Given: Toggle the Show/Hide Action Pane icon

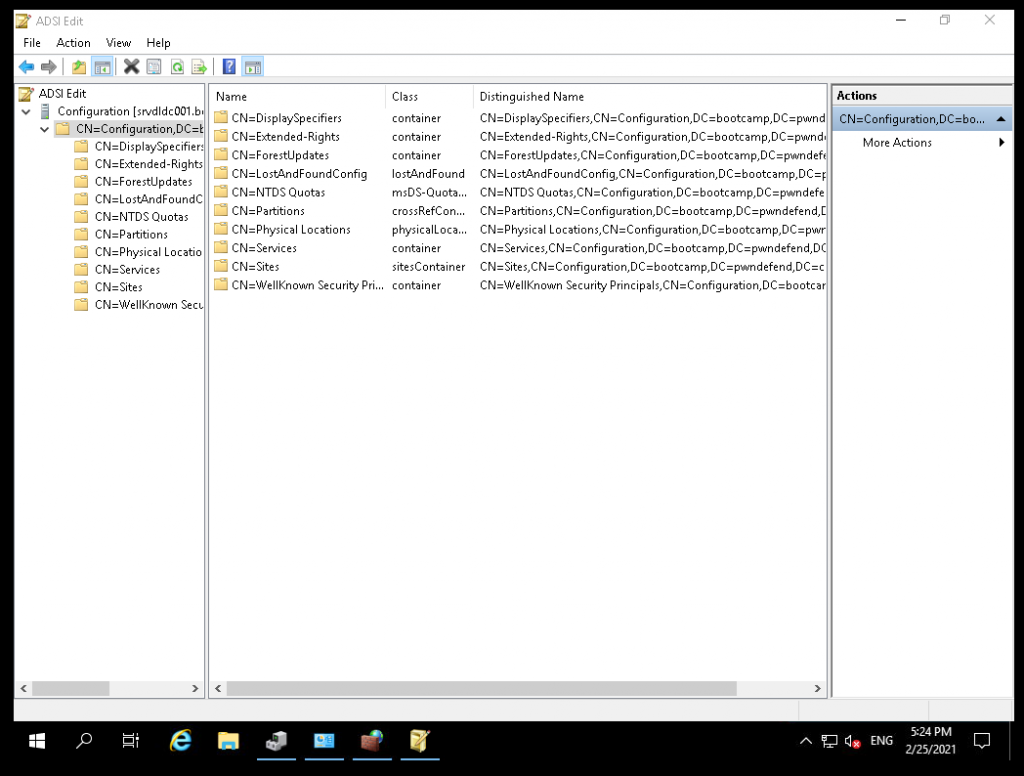Looking at the screenshot, I should 253,66.
